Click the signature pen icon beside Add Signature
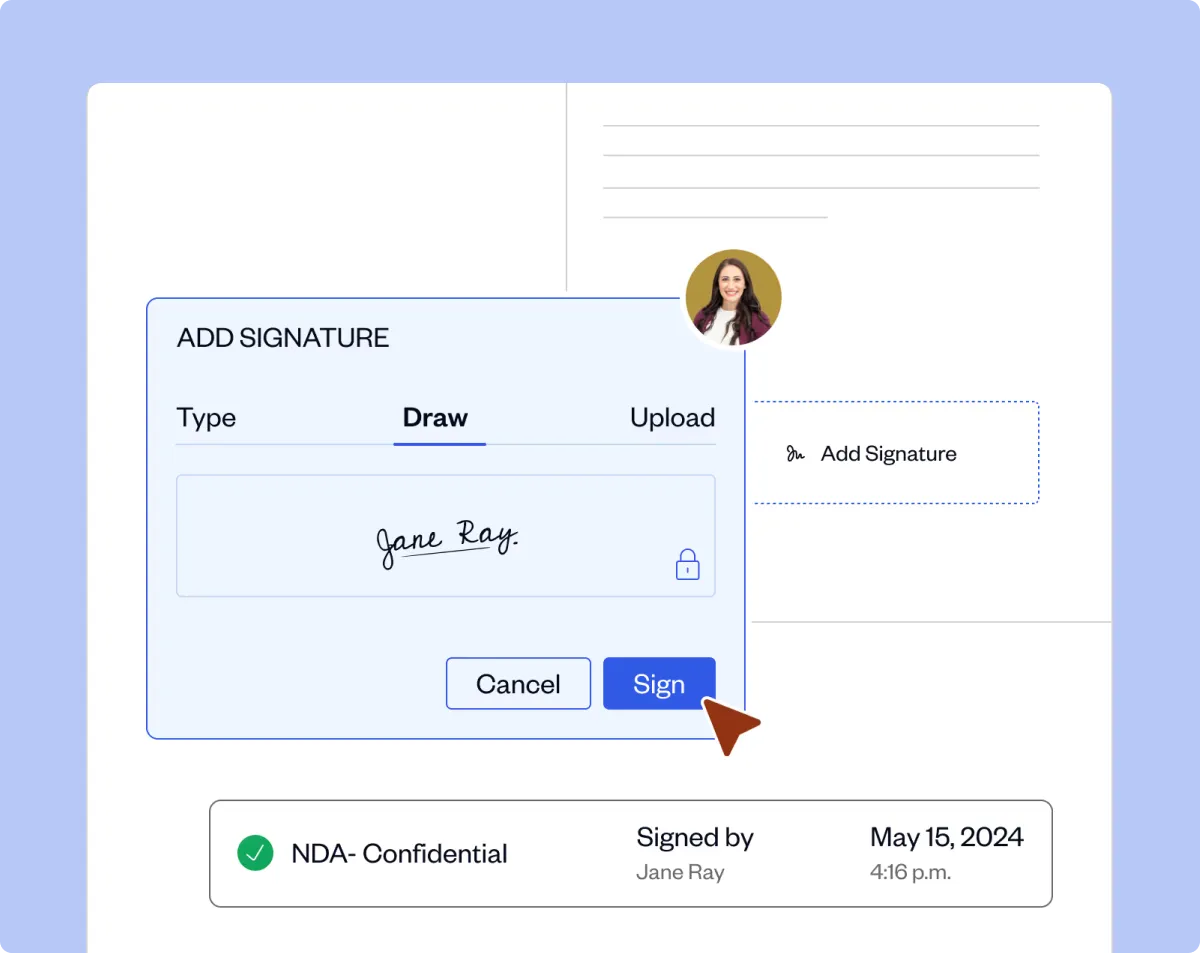This screenshot has width=1200, height=953. click(795, 454)
